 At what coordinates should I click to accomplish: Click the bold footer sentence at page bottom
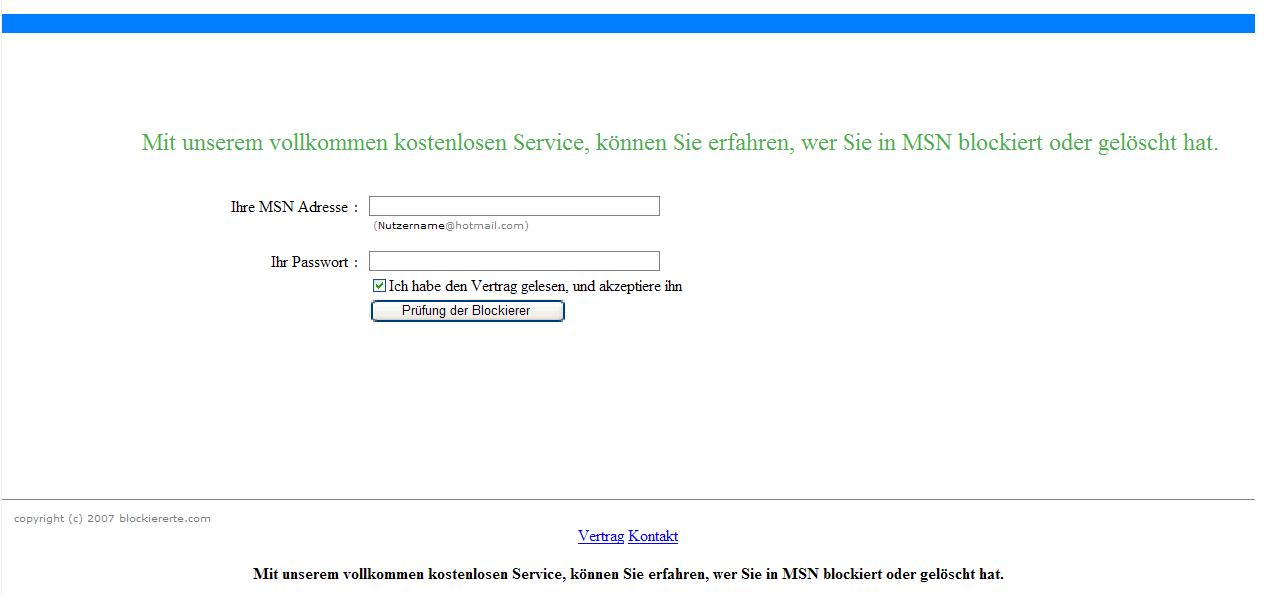pyautogui.click(x=628, y=574)
